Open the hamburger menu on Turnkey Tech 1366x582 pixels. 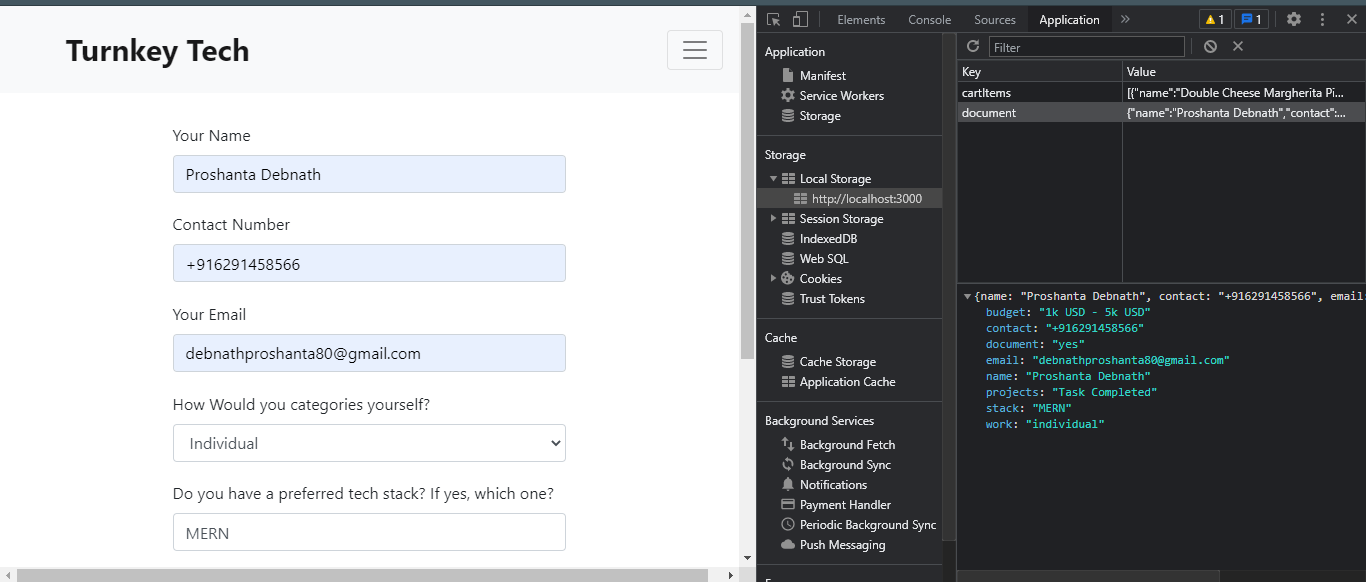point(695,49)
